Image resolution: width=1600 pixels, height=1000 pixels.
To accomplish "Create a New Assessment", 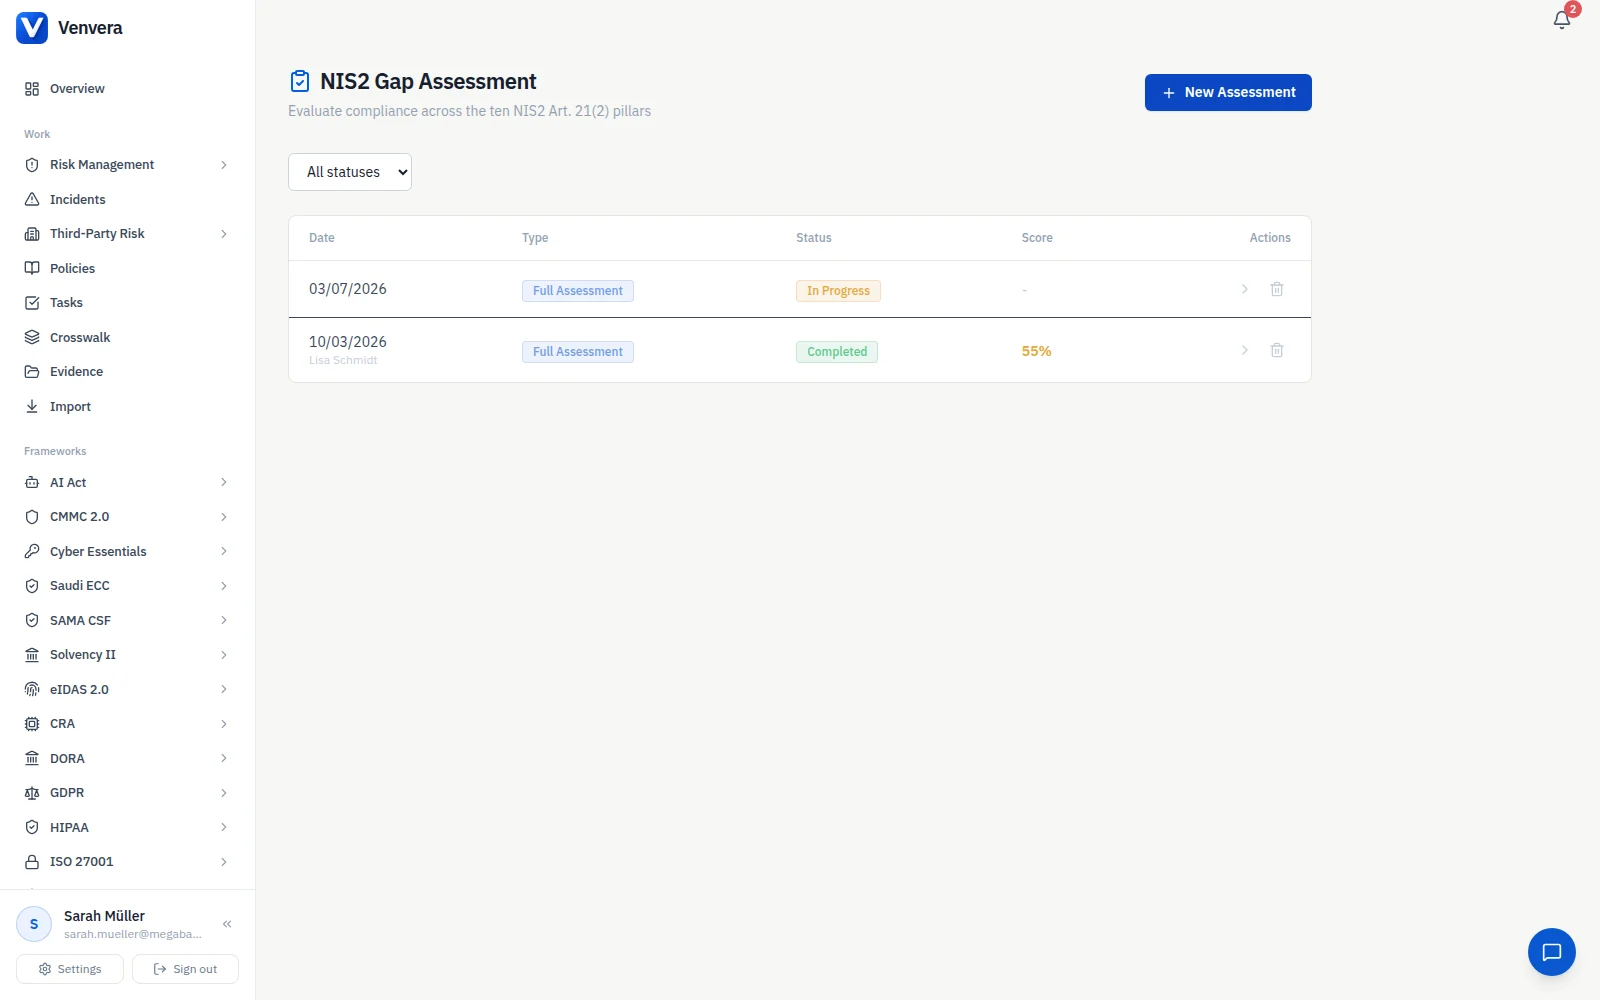I will [1228, 92].
